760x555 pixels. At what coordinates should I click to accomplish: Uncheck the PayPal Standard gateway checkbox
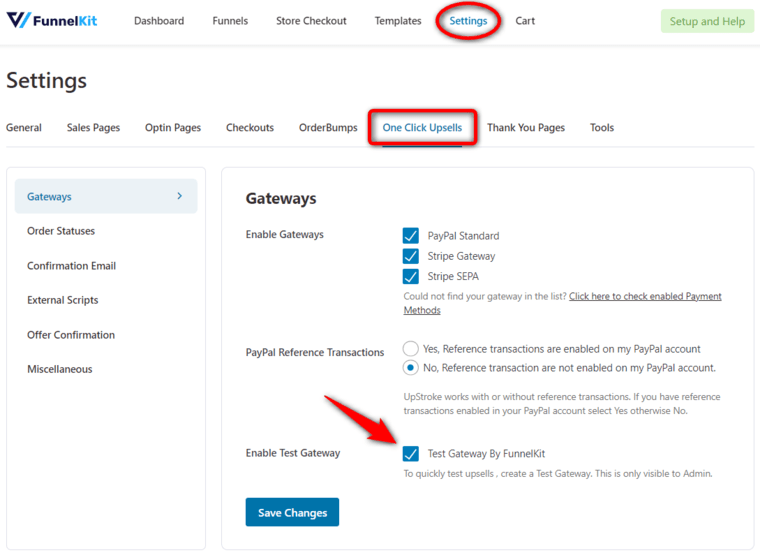coord(411,236)
